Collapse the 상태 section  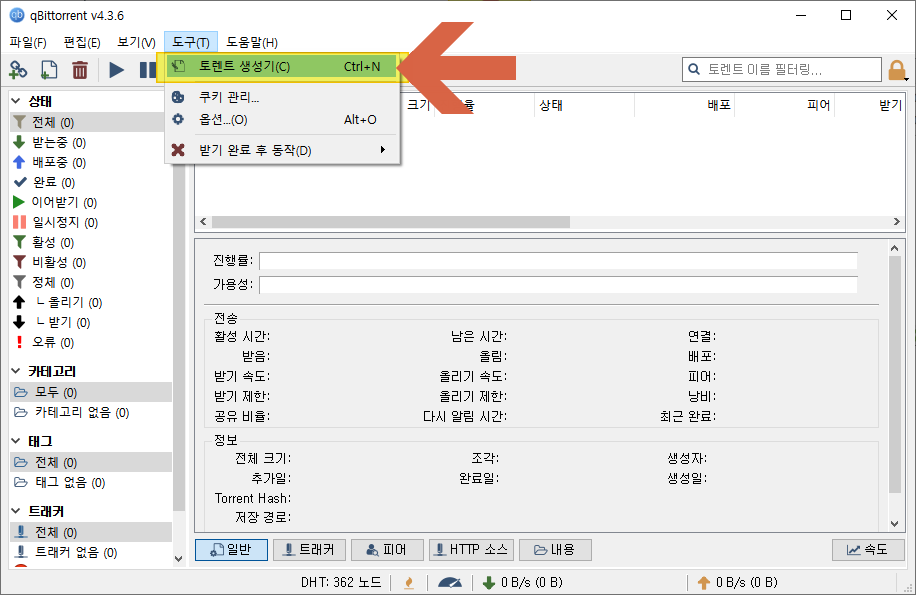(x=16, y=101)
